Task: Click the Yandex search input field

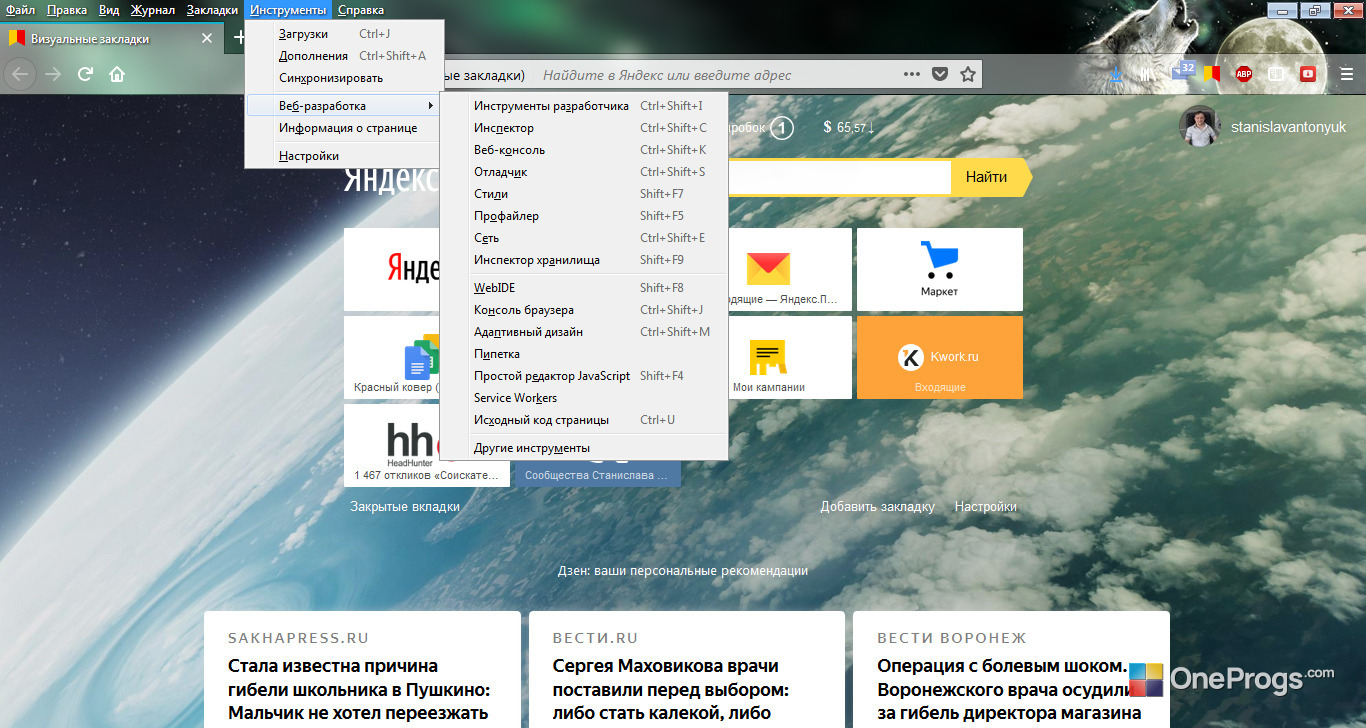Action: click(838, 177)
